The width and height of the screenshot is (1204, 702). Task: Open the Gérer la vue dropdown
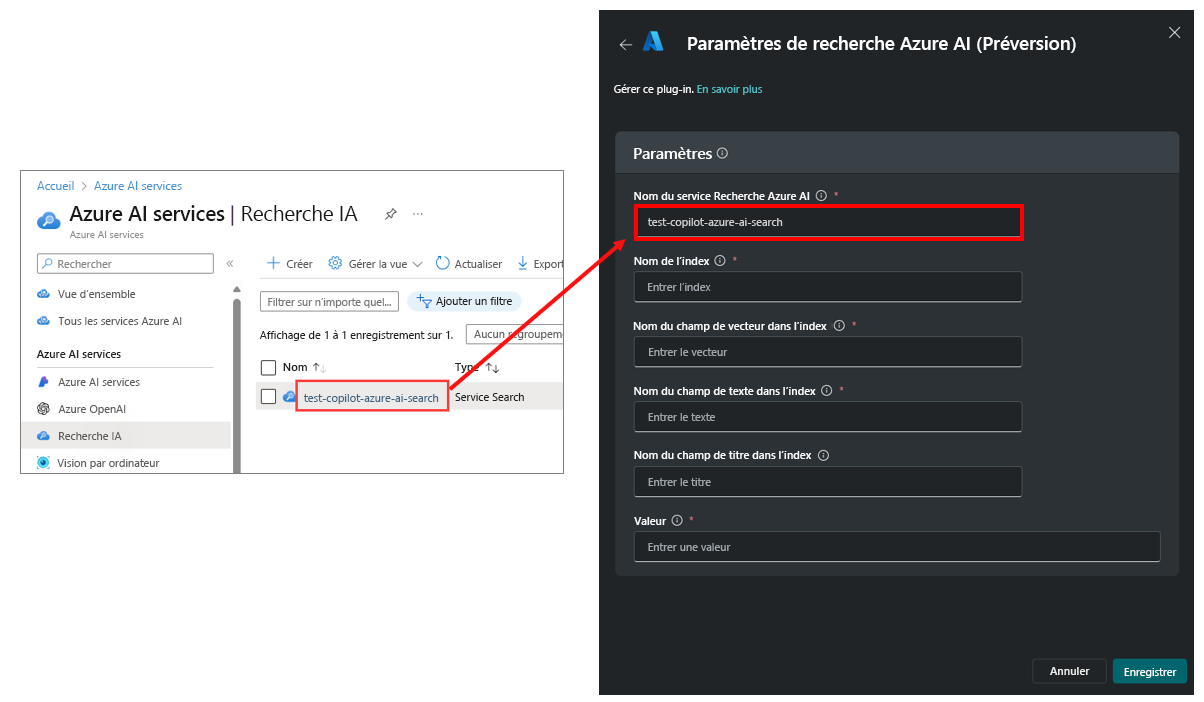click(x=376, y=263)
